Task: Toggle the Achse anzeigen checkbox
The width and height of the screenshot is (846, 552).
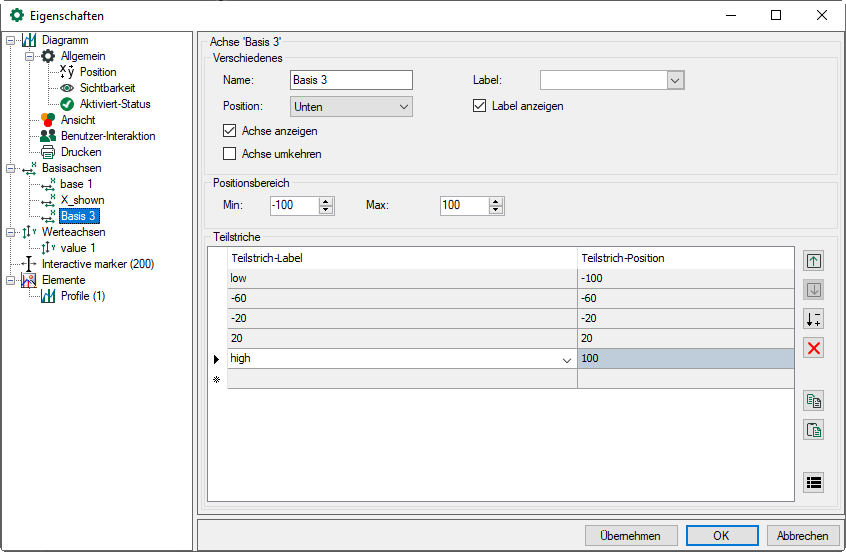Action: click(231, 131)
